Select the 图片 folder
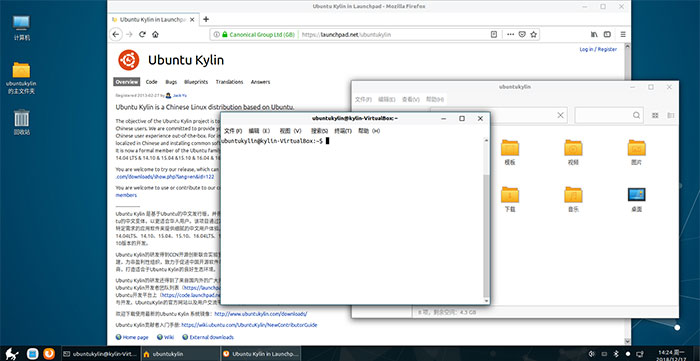 click(636, 152)
